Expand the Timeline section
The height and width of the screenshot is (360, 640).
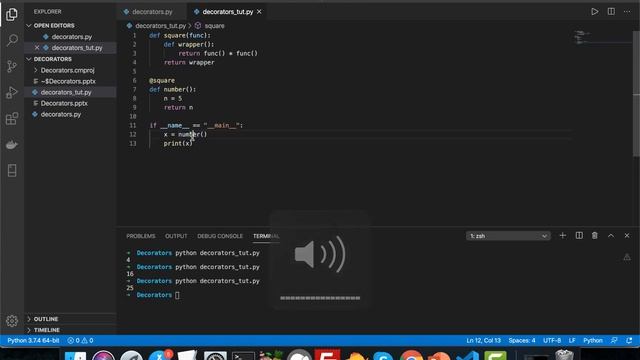tap(47, 330)
